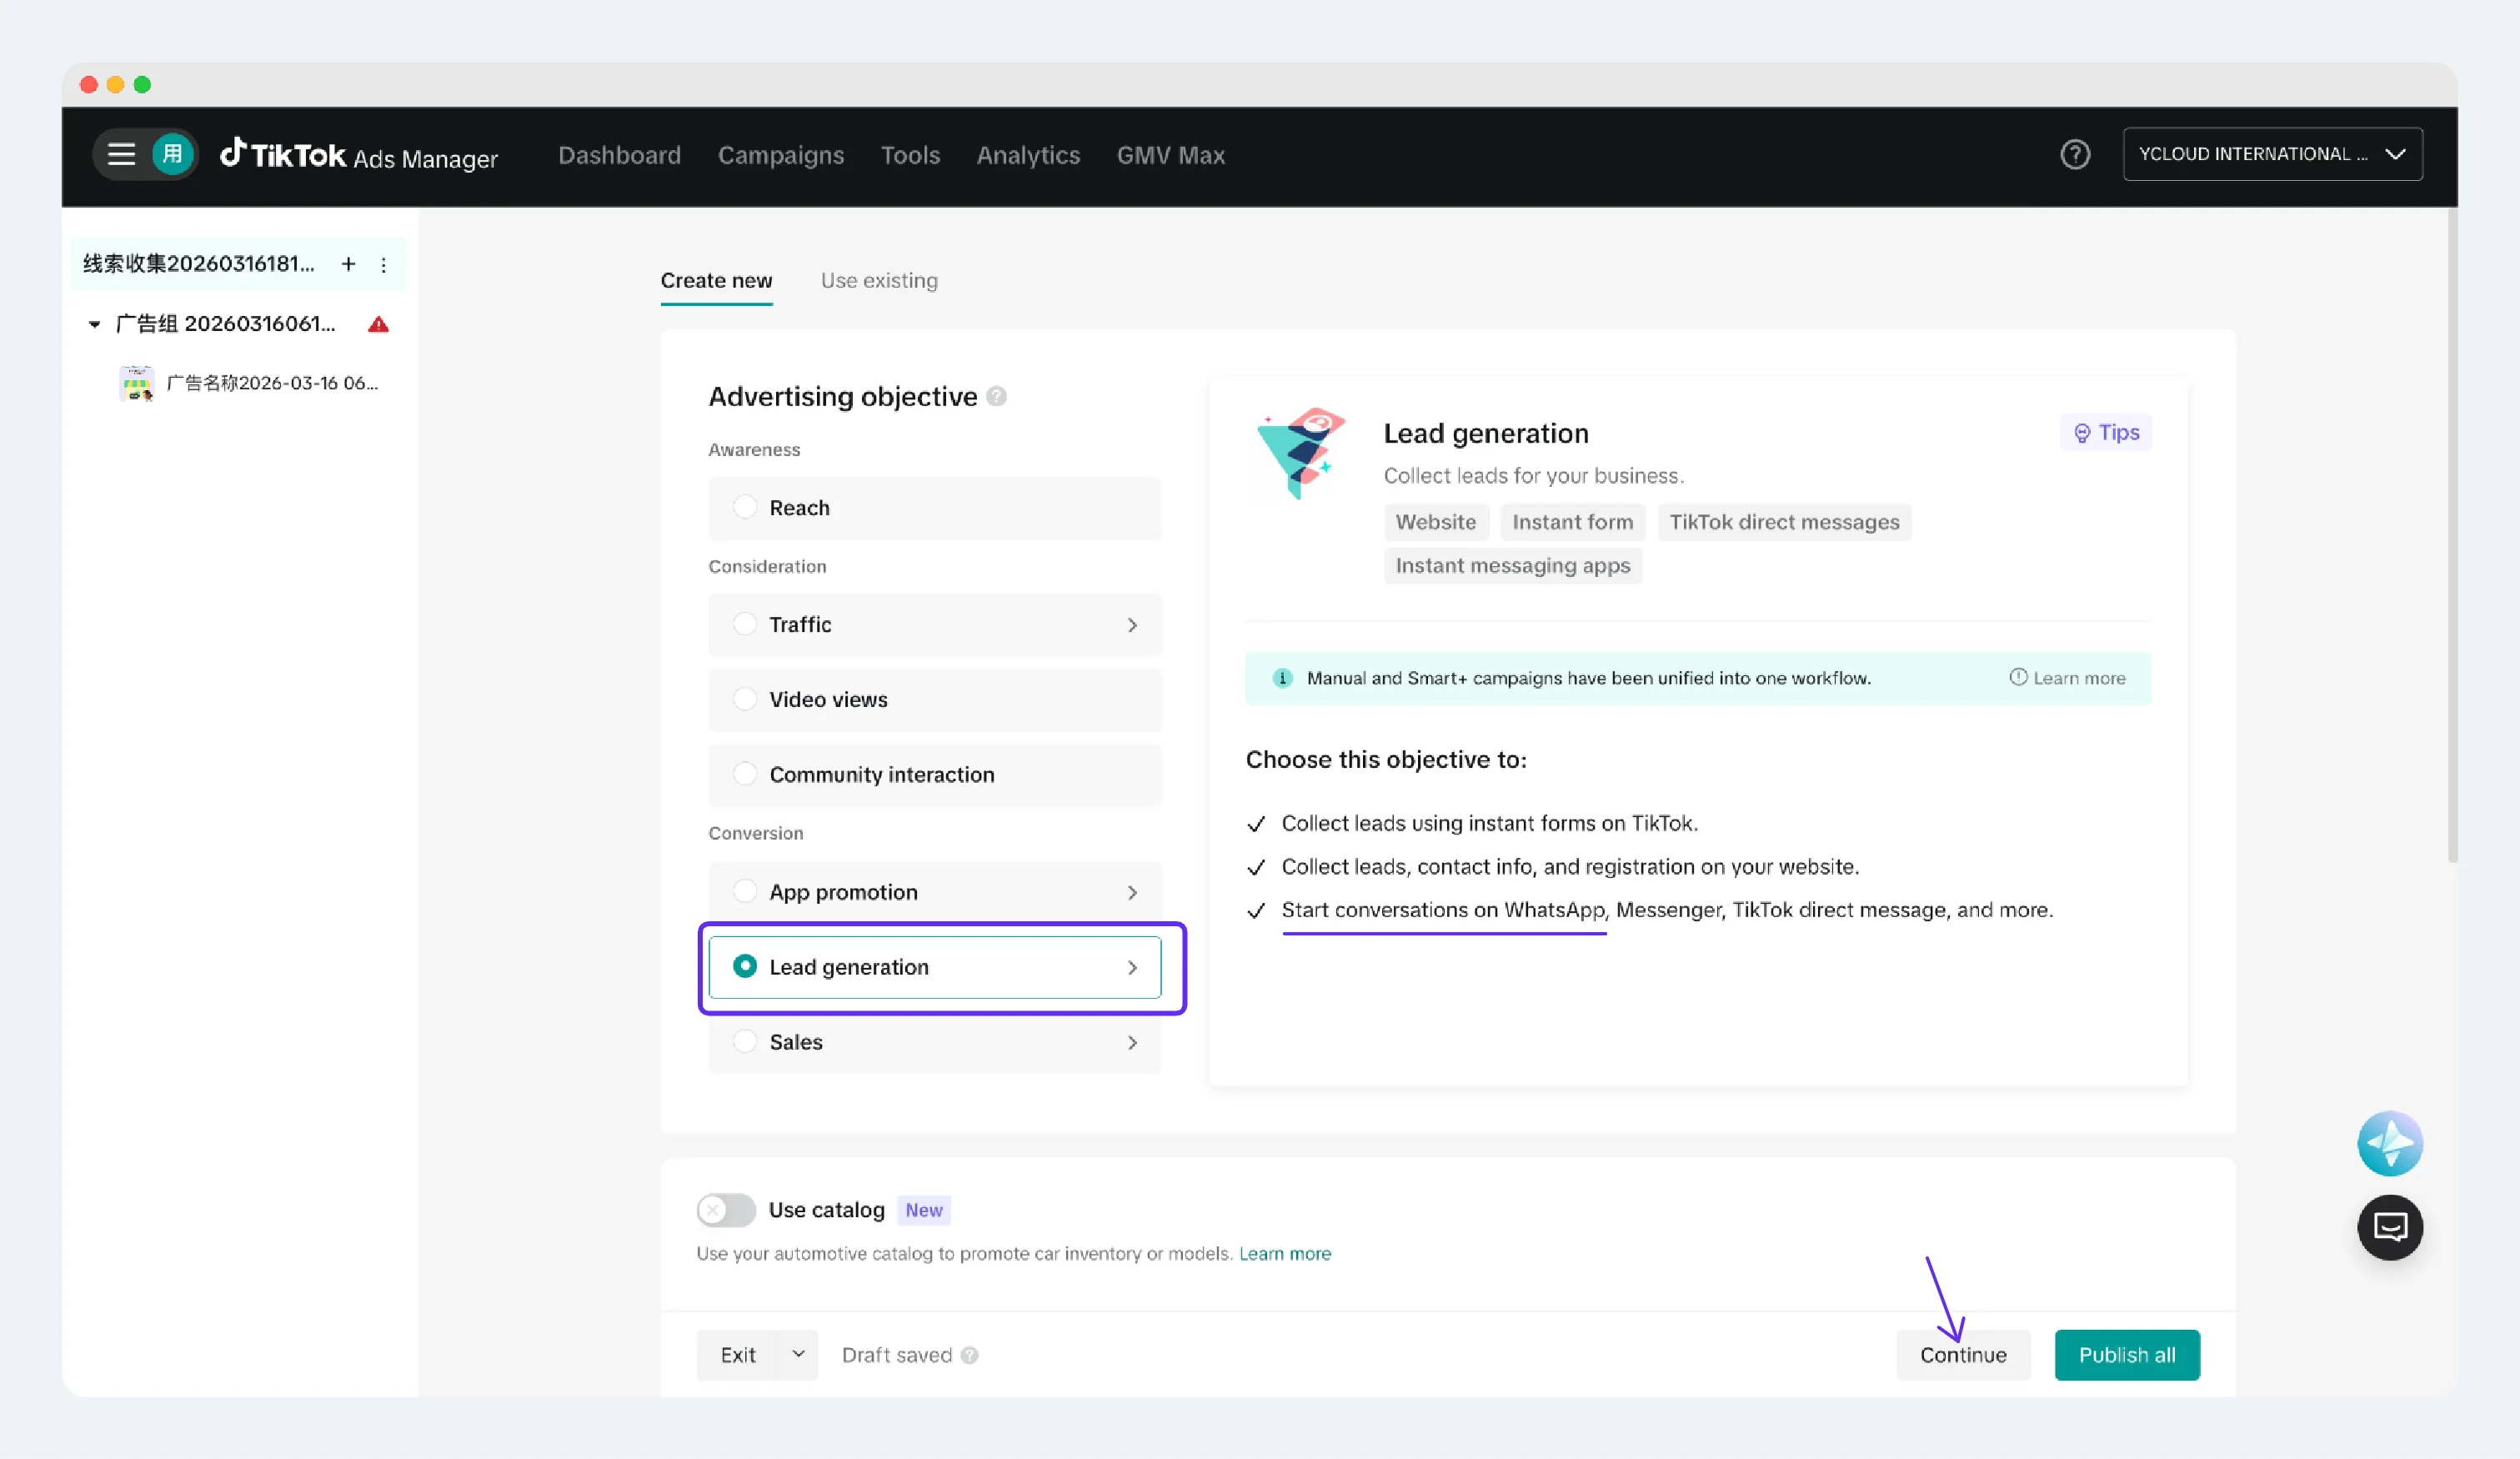Open Learn more in unified workflow banner

2067,678
